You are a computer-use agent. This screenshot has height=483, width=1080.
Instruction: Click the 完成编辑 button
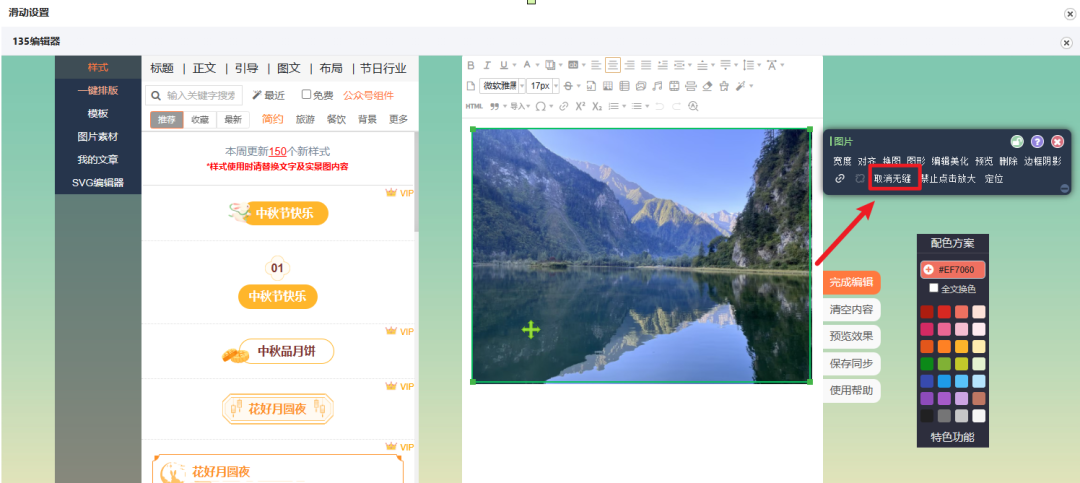point(851,282)
